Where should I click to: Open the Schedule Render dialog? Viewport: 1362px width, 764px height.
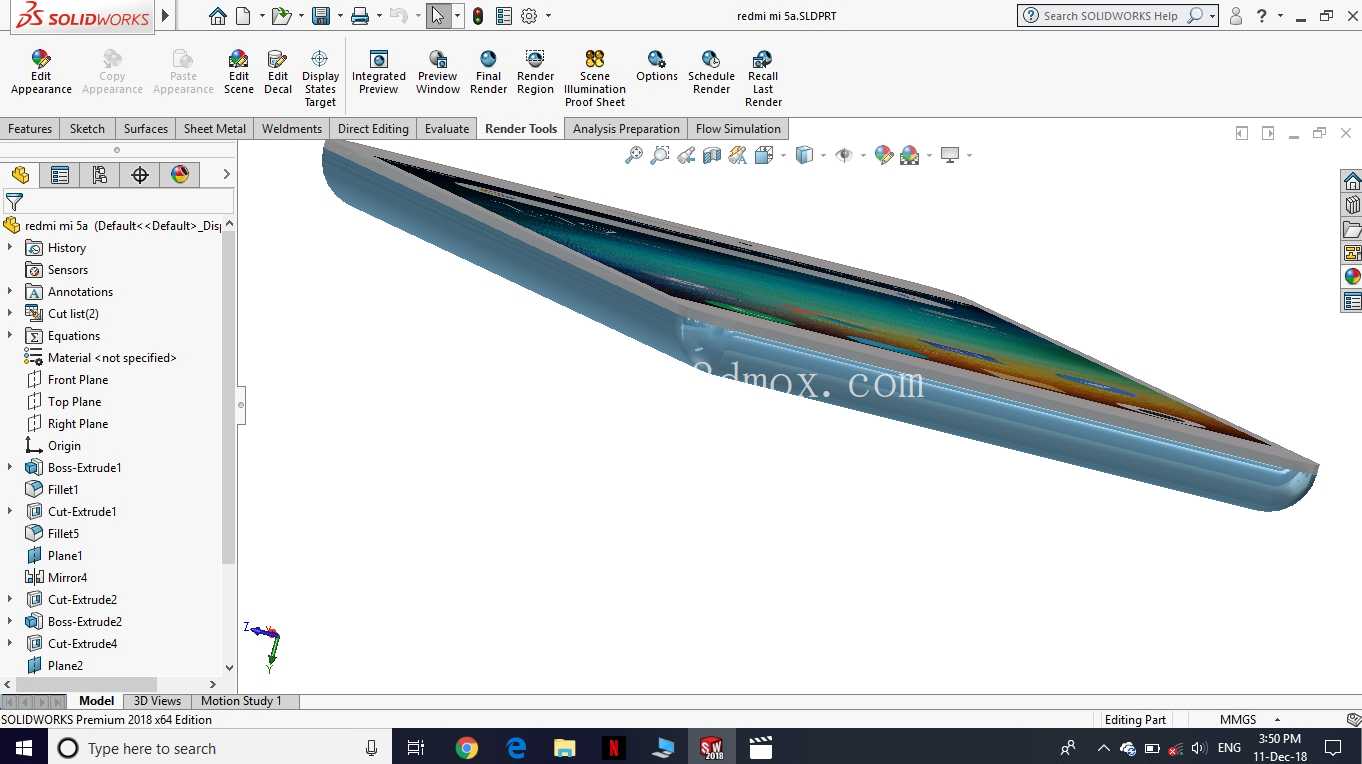pyautogui.click(x=711, y=73)
